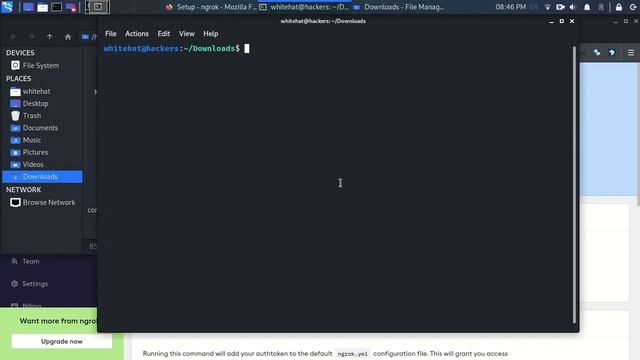Go back in file manager toolbar

click(13, 37)
